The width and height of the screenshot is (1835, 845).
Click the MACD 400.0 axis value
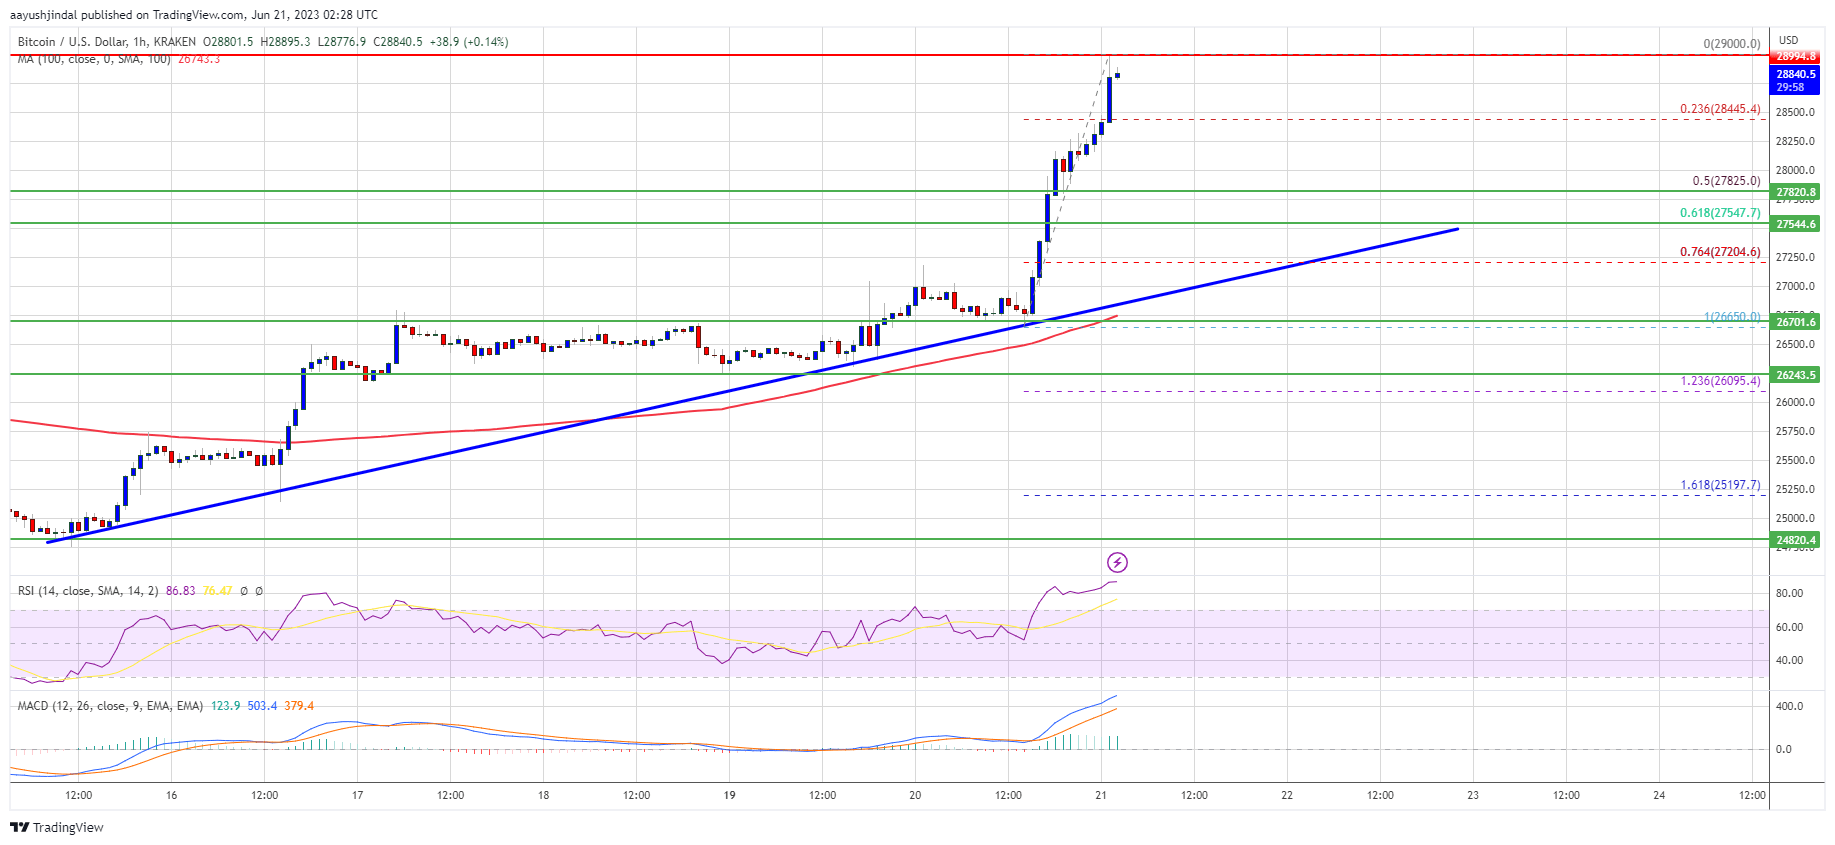[1789, 707]
